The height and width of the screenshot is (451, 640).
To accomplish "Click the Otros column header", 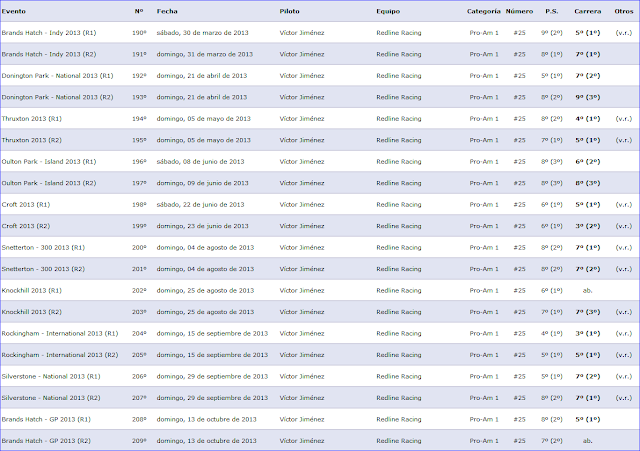I will [624, 11].
